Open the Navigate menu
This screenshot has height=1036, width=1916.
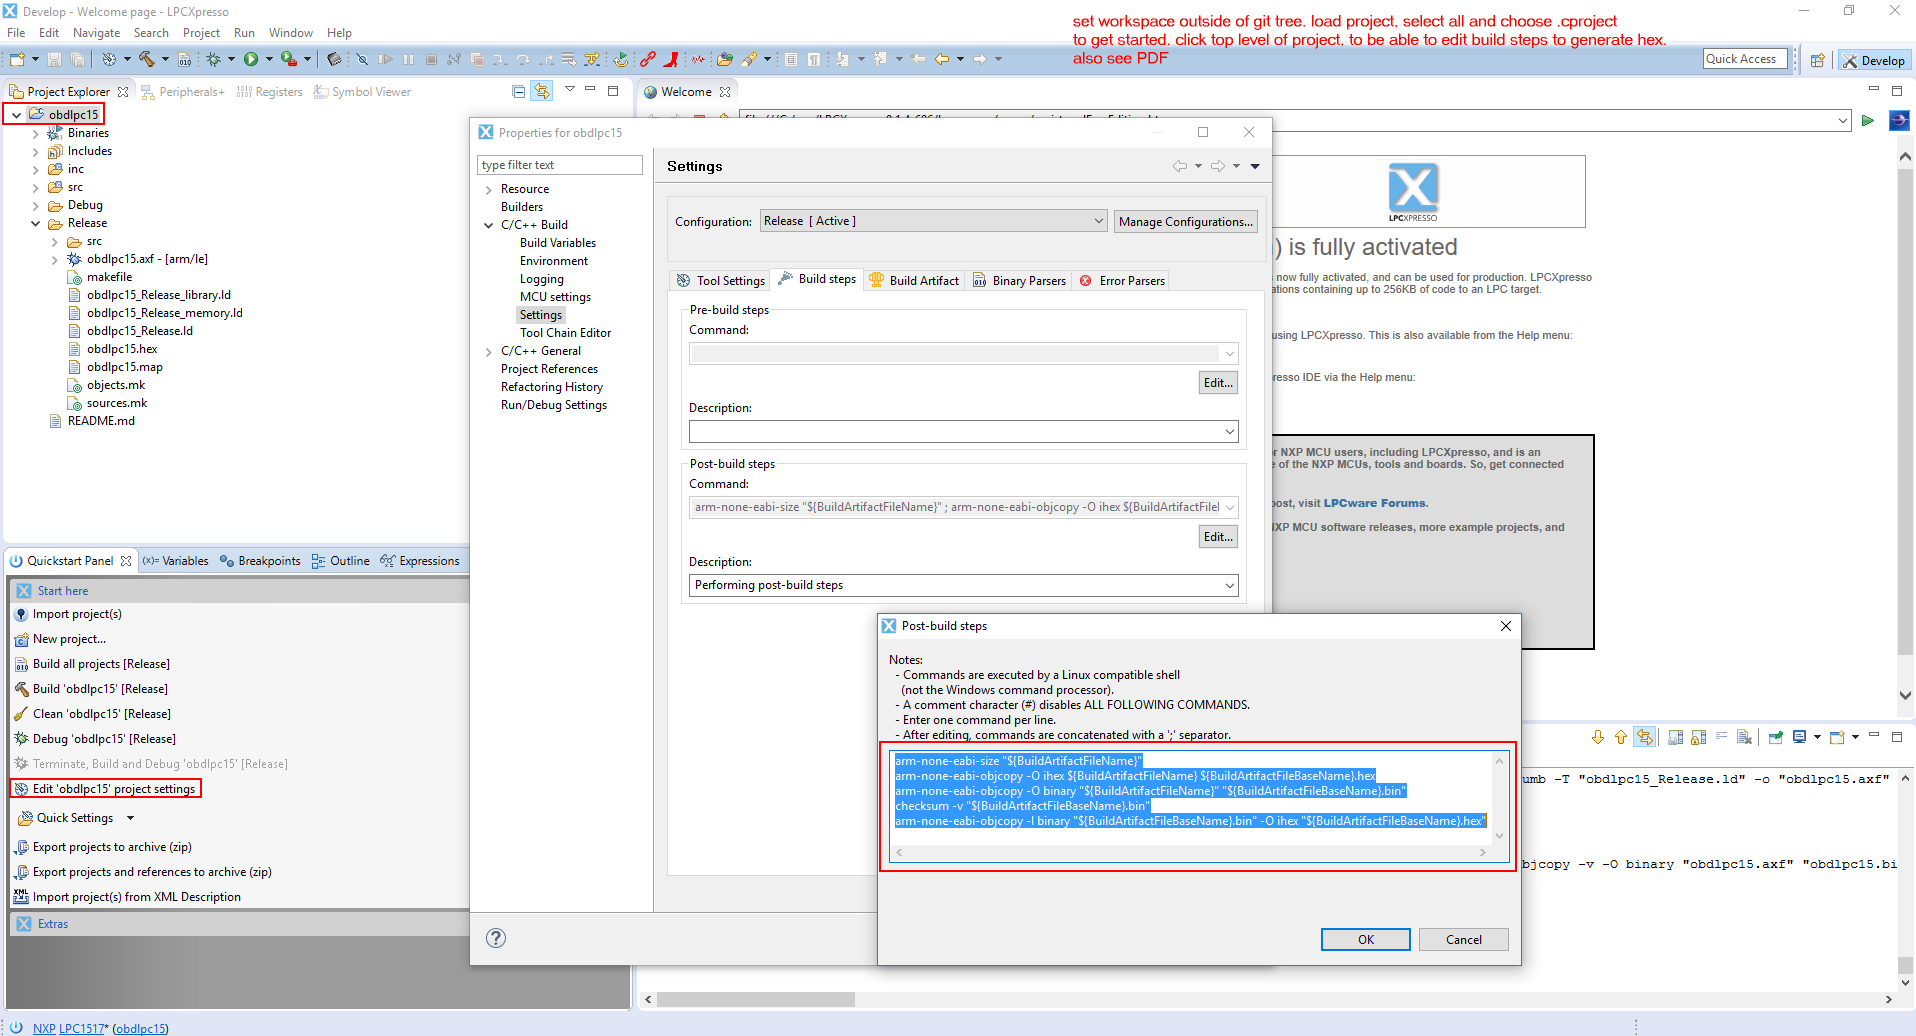pos(96,33)
